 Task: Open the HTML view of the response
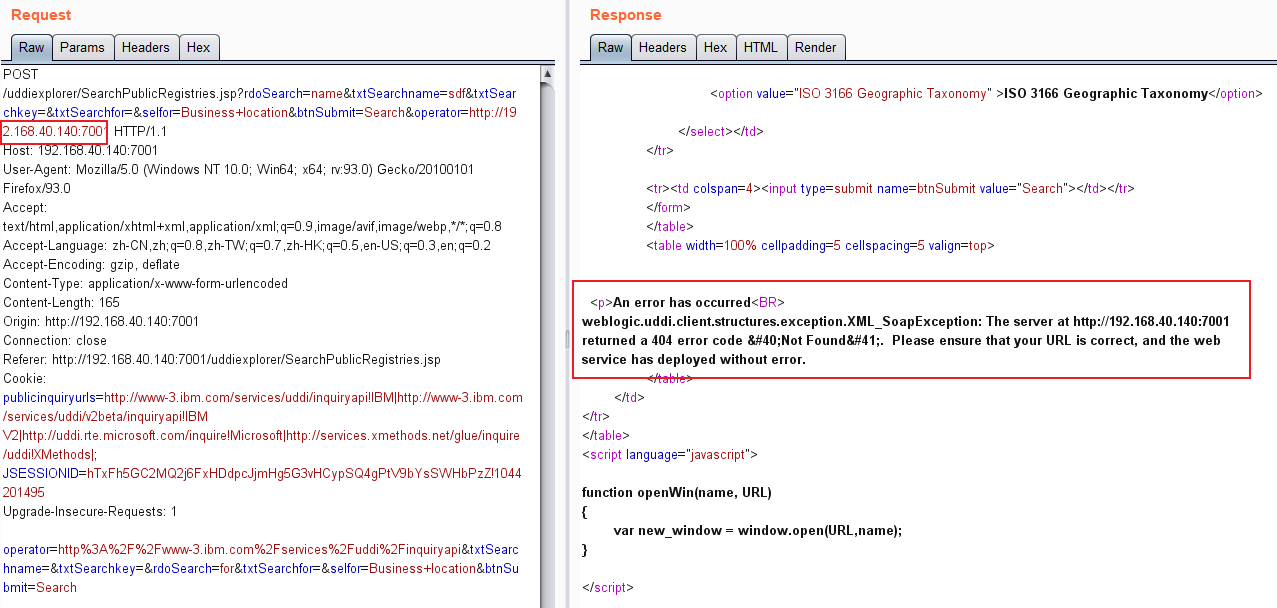pyautogui.click(x=761, y=47)
